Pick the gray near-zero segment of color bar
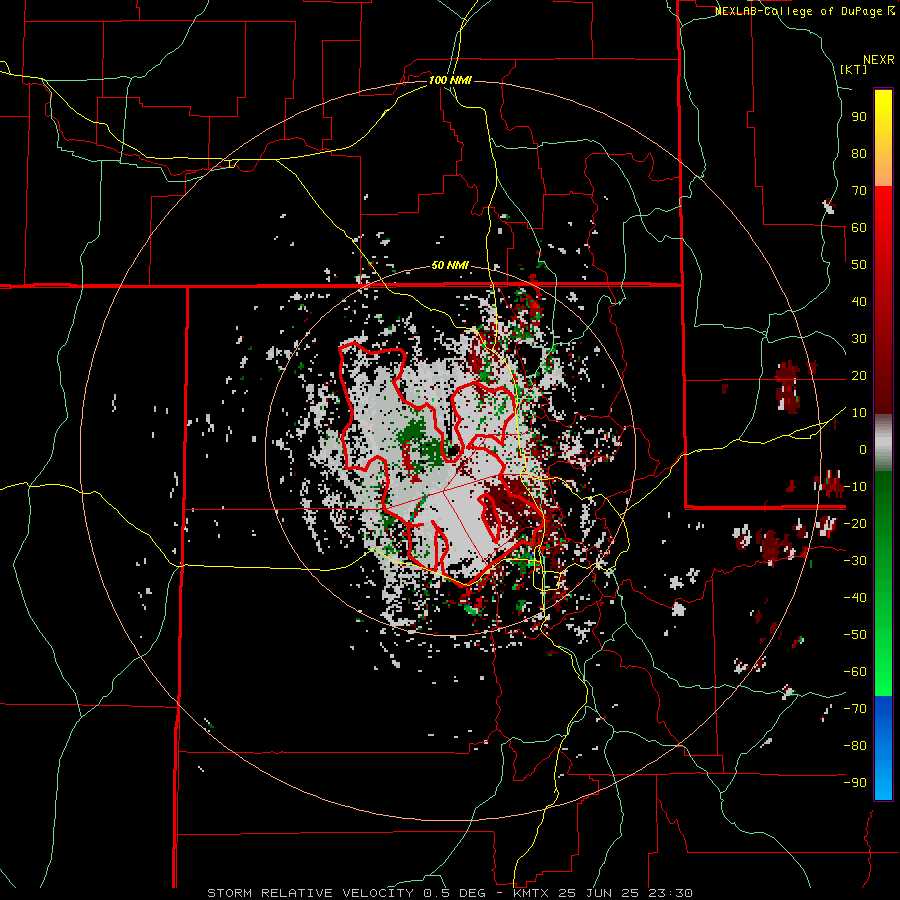The height and width of the screenshot is (900, 900). [883, 443]
